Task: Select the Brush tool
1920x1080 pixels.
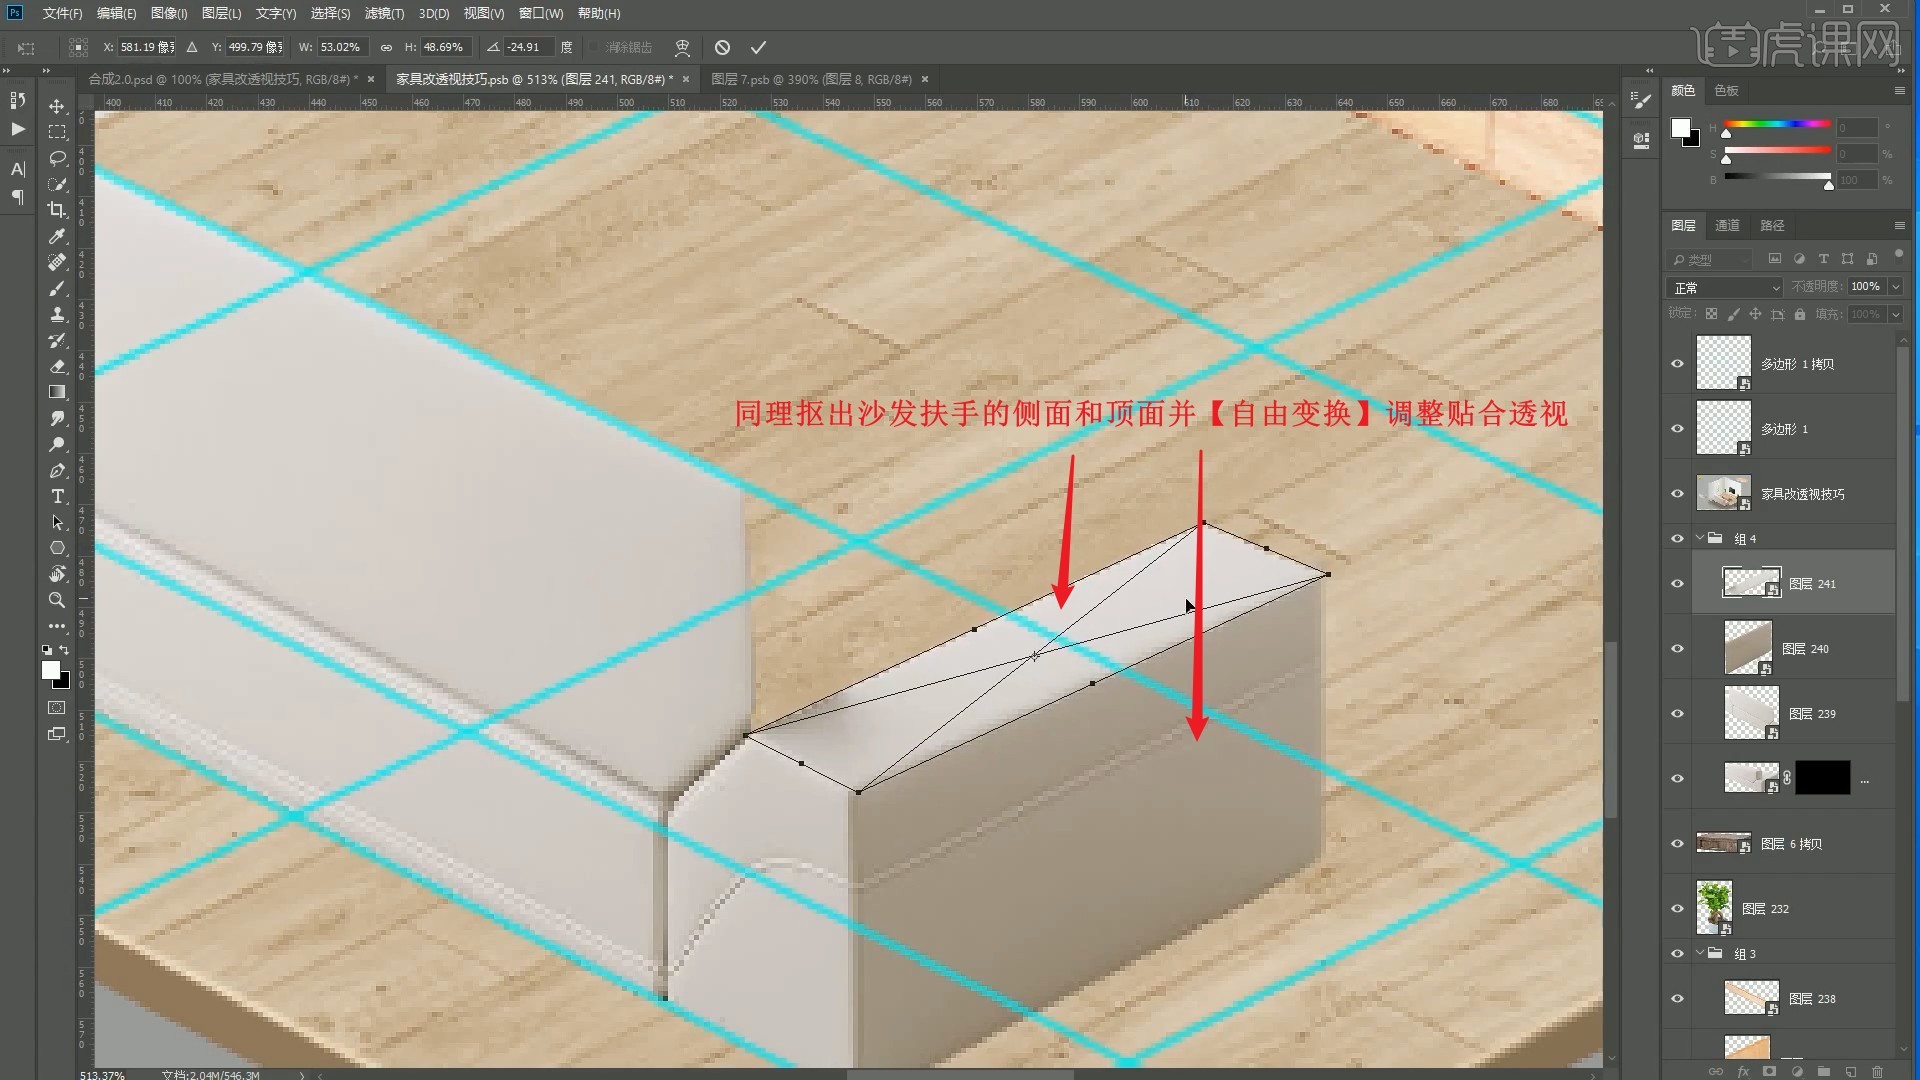Action: pyautogui.click(x=57, y=288)
